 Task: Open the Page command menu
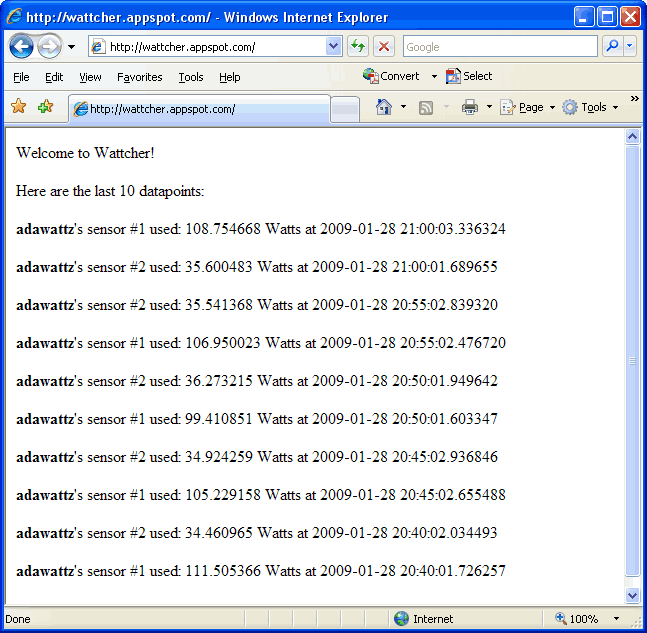point(528,107)
